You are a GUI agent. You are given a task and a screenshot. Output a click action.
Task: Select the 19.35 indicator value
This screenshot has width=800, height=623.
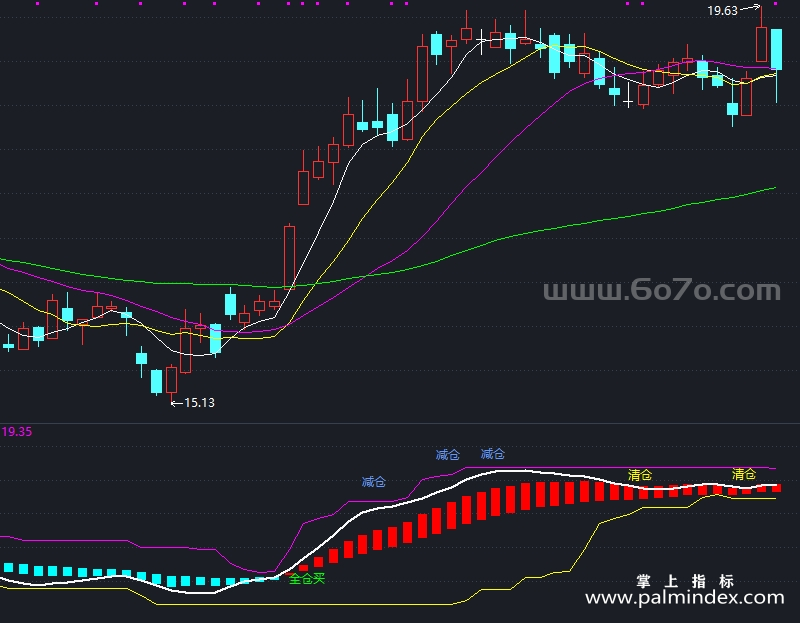17,432
